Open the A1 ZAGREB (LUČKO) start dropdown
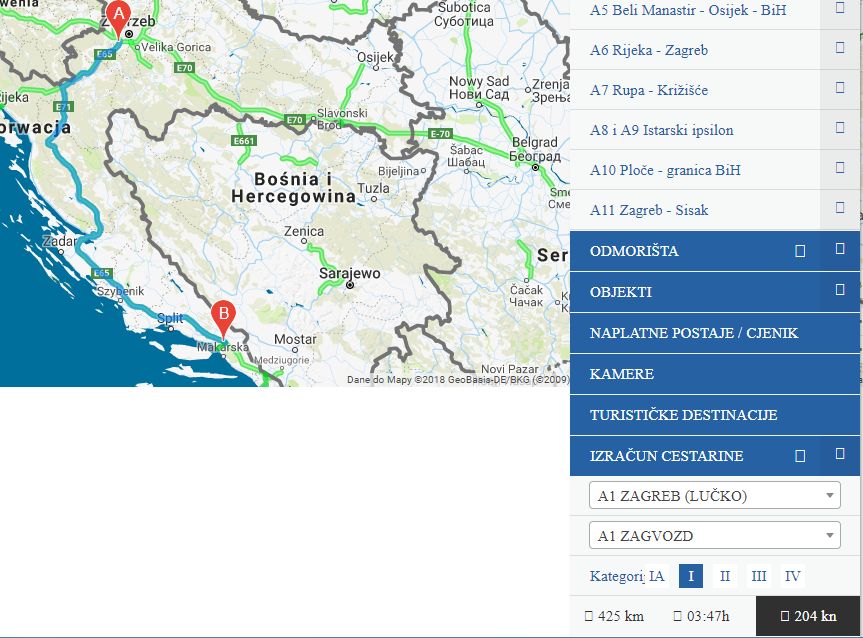 click(x=714, y=496)
